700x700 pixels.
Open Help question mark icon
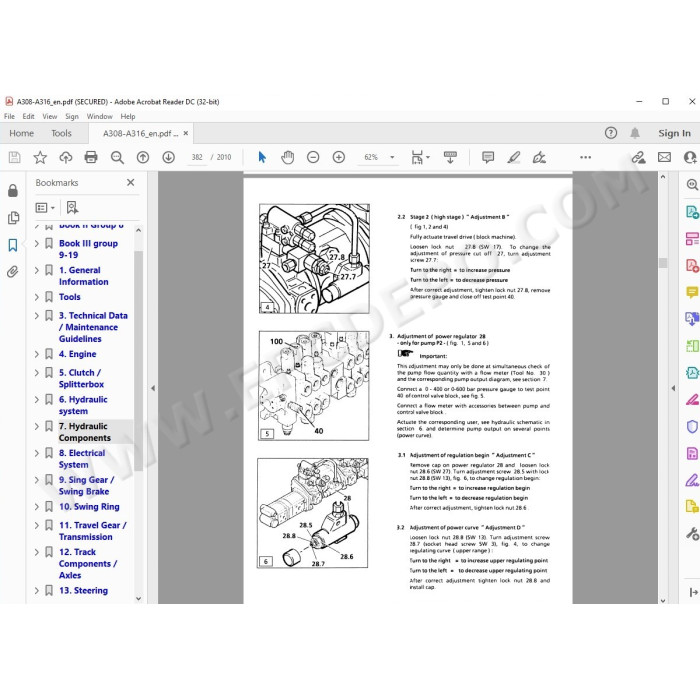611,133
